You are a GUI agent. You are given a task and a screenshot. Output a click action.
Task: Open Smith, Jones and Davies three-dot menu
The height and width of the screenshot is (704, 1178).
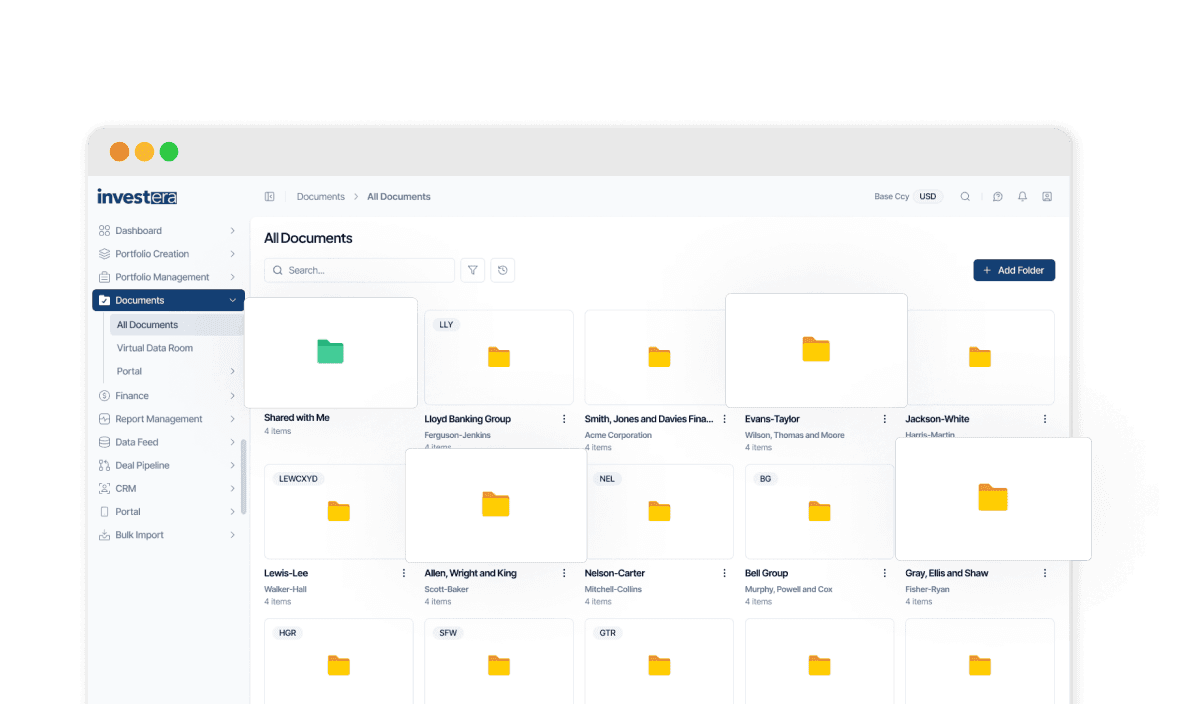(x=724, y=419)
